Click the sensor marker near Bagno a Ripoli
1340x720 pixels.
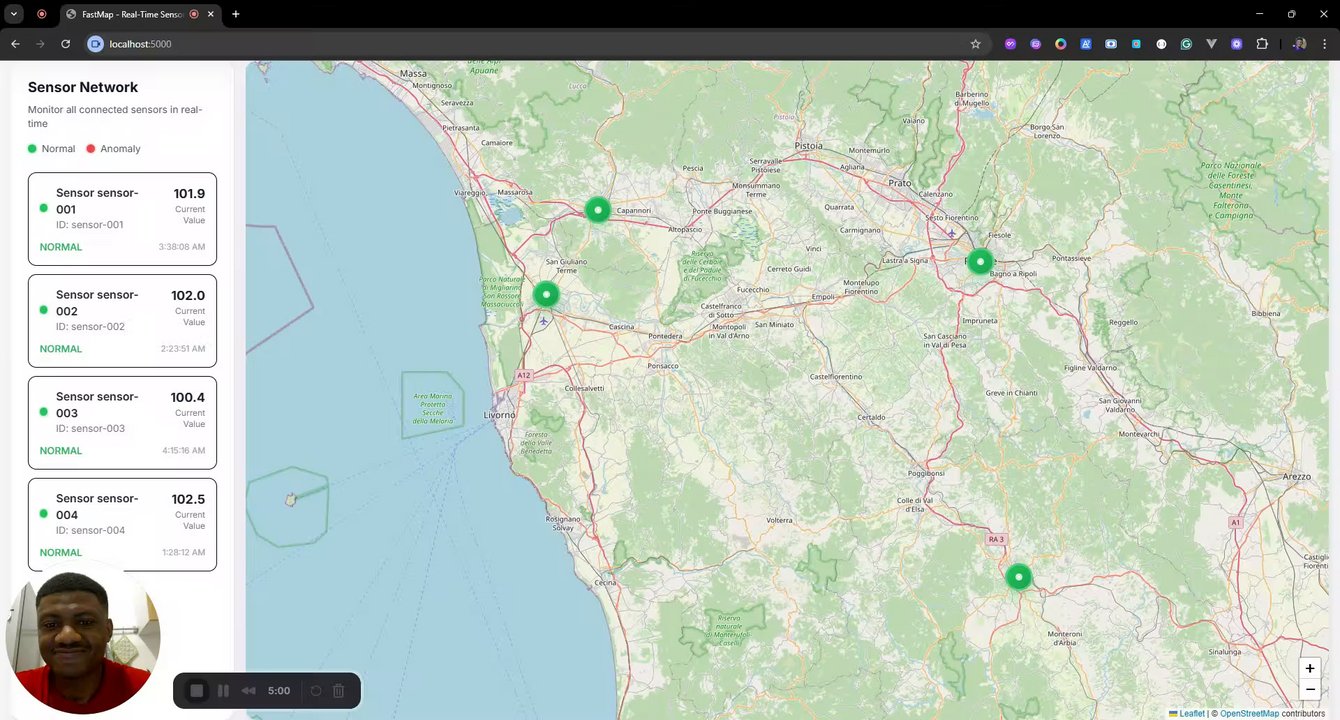tap(980, 261)
